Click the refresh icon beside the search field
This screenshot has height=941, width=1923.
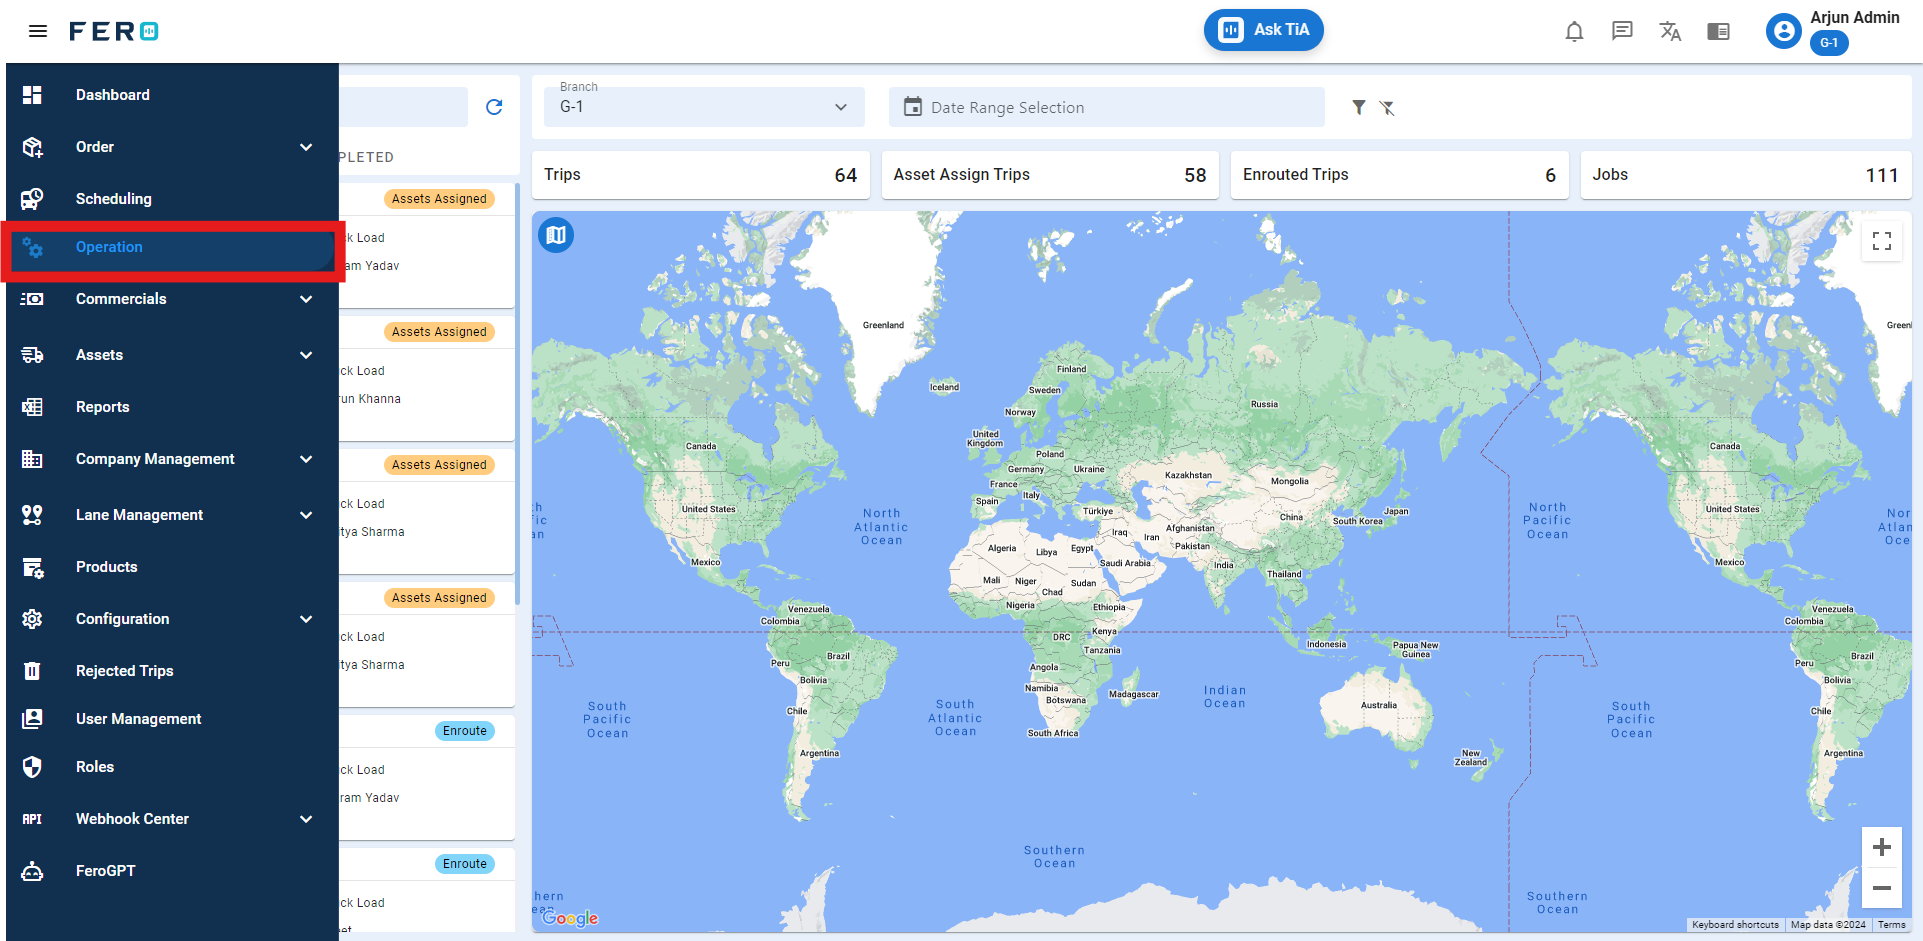tap(494, 107)
